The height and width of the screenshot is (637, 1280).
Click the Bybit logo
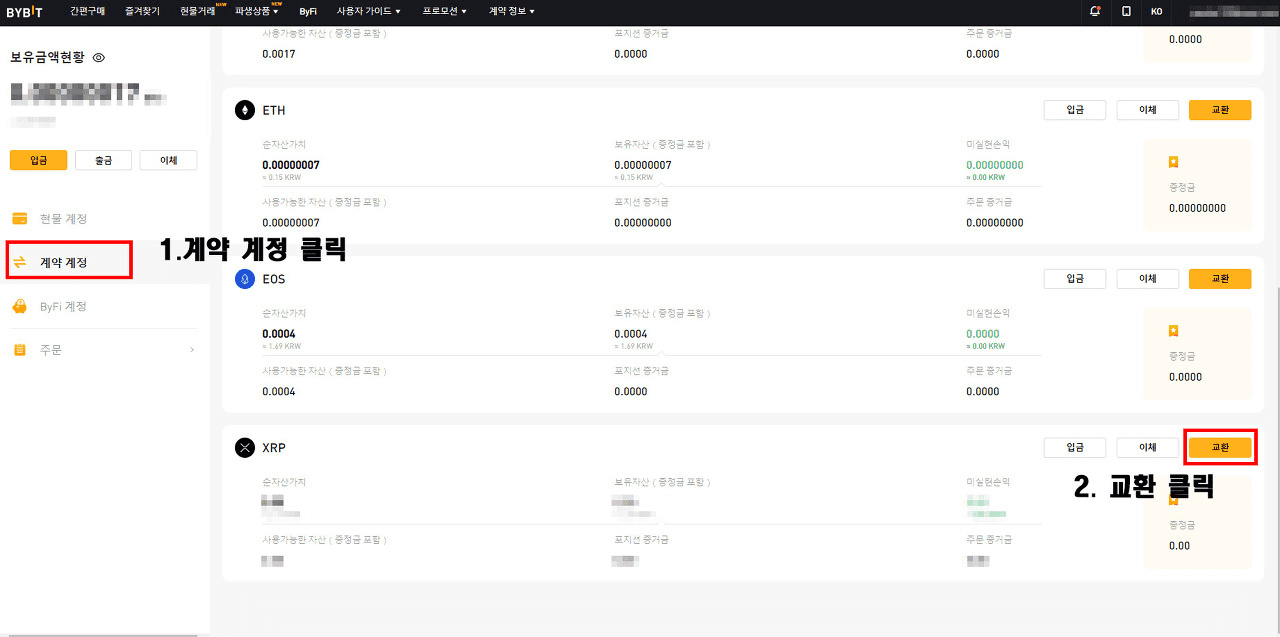(24, 11)
